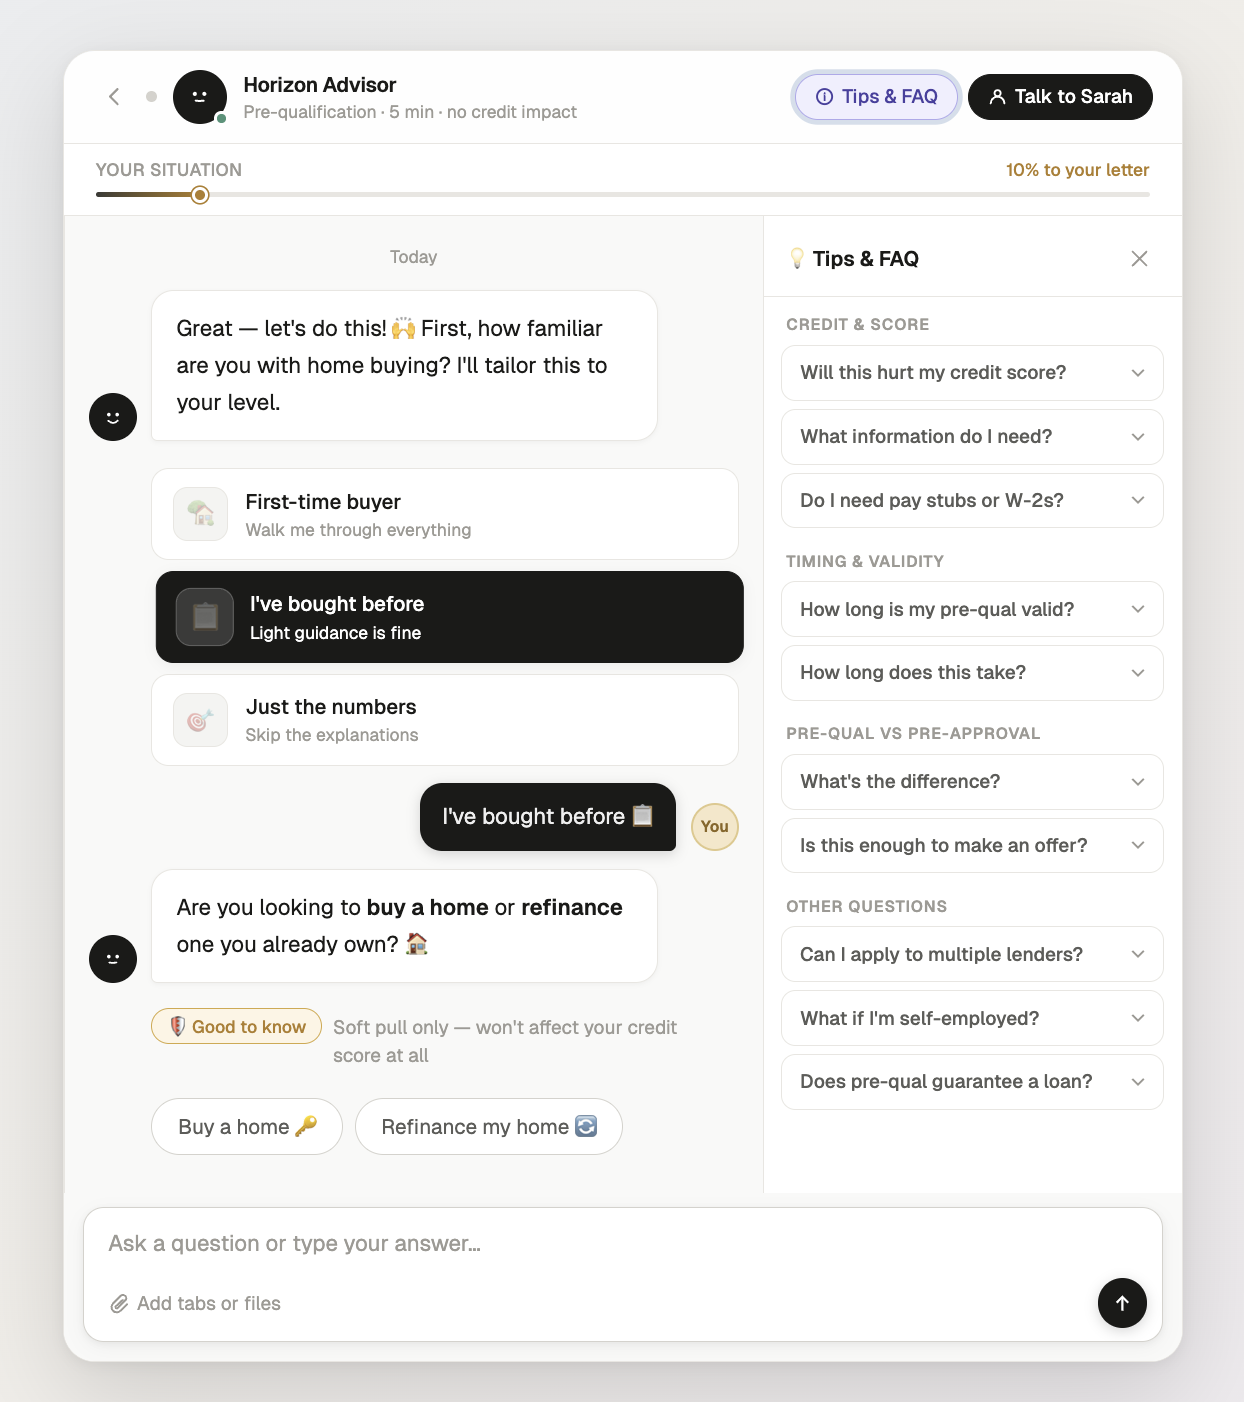Select the First-time buyer option
The height and width of the screenshot is (1402, 1244).
pyautogui.click(x=445, y=514)
